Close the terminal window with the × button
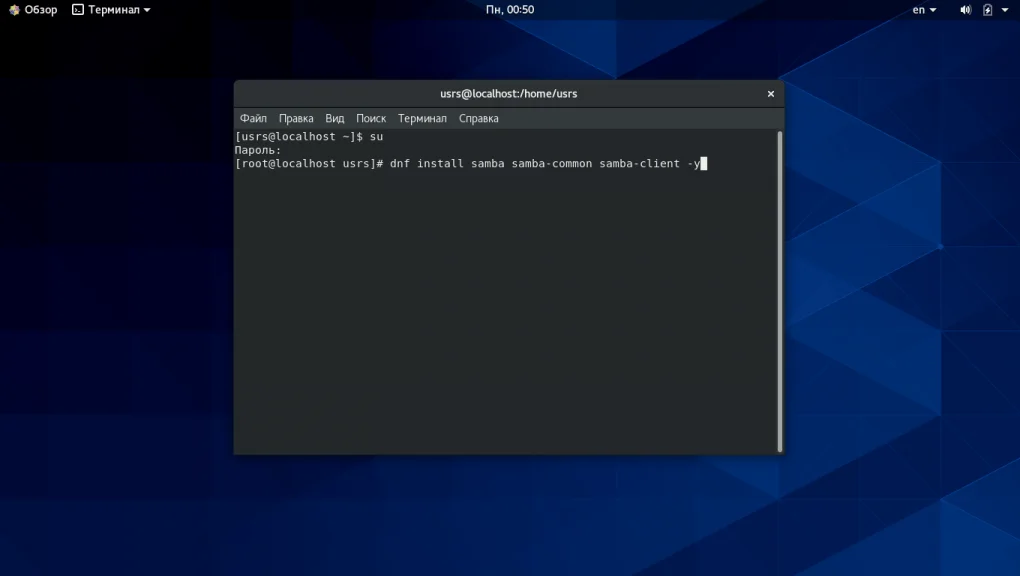Image resolution: width=1020 pixels, height=576 pixels. point(770,94)
